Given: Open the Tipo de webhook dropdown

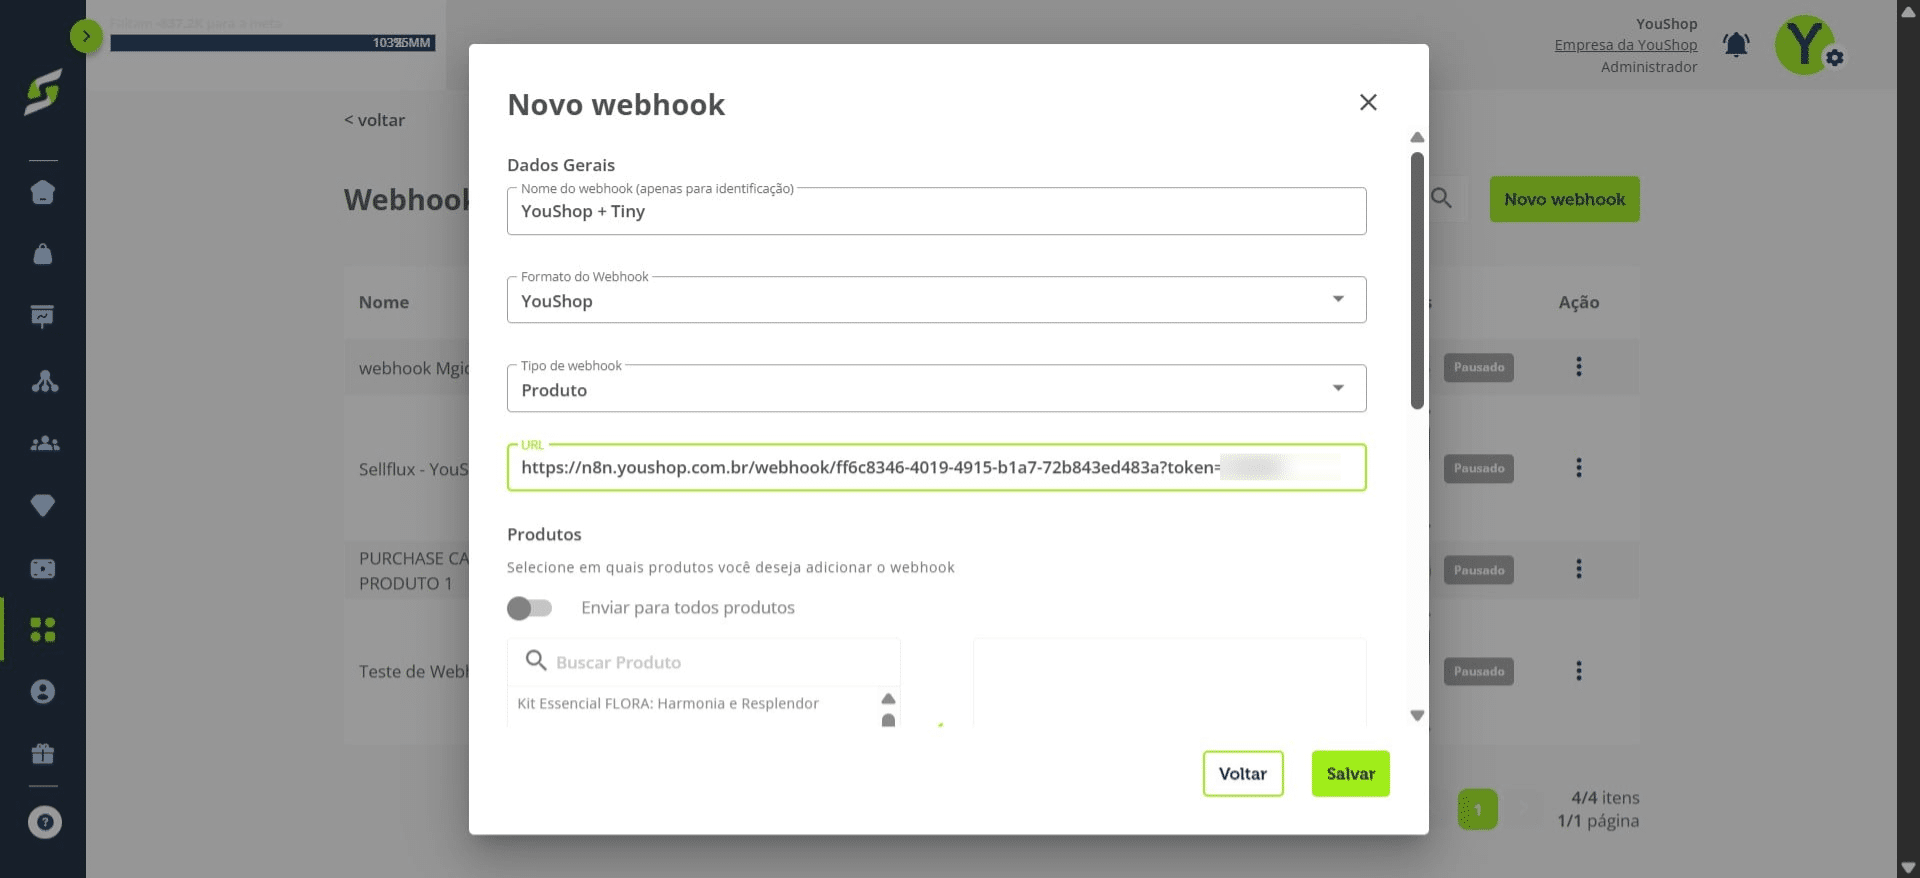Looking at the screenshot, I should coord(936,389).
